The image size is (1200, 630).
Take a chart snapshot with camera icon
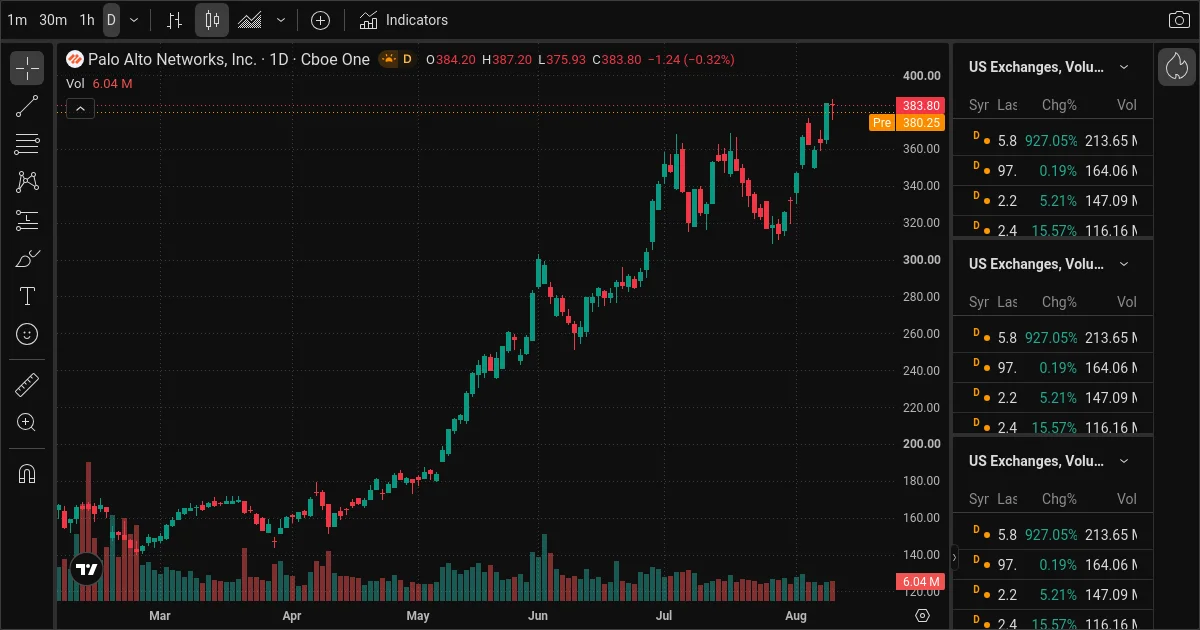coord(1178,20)
